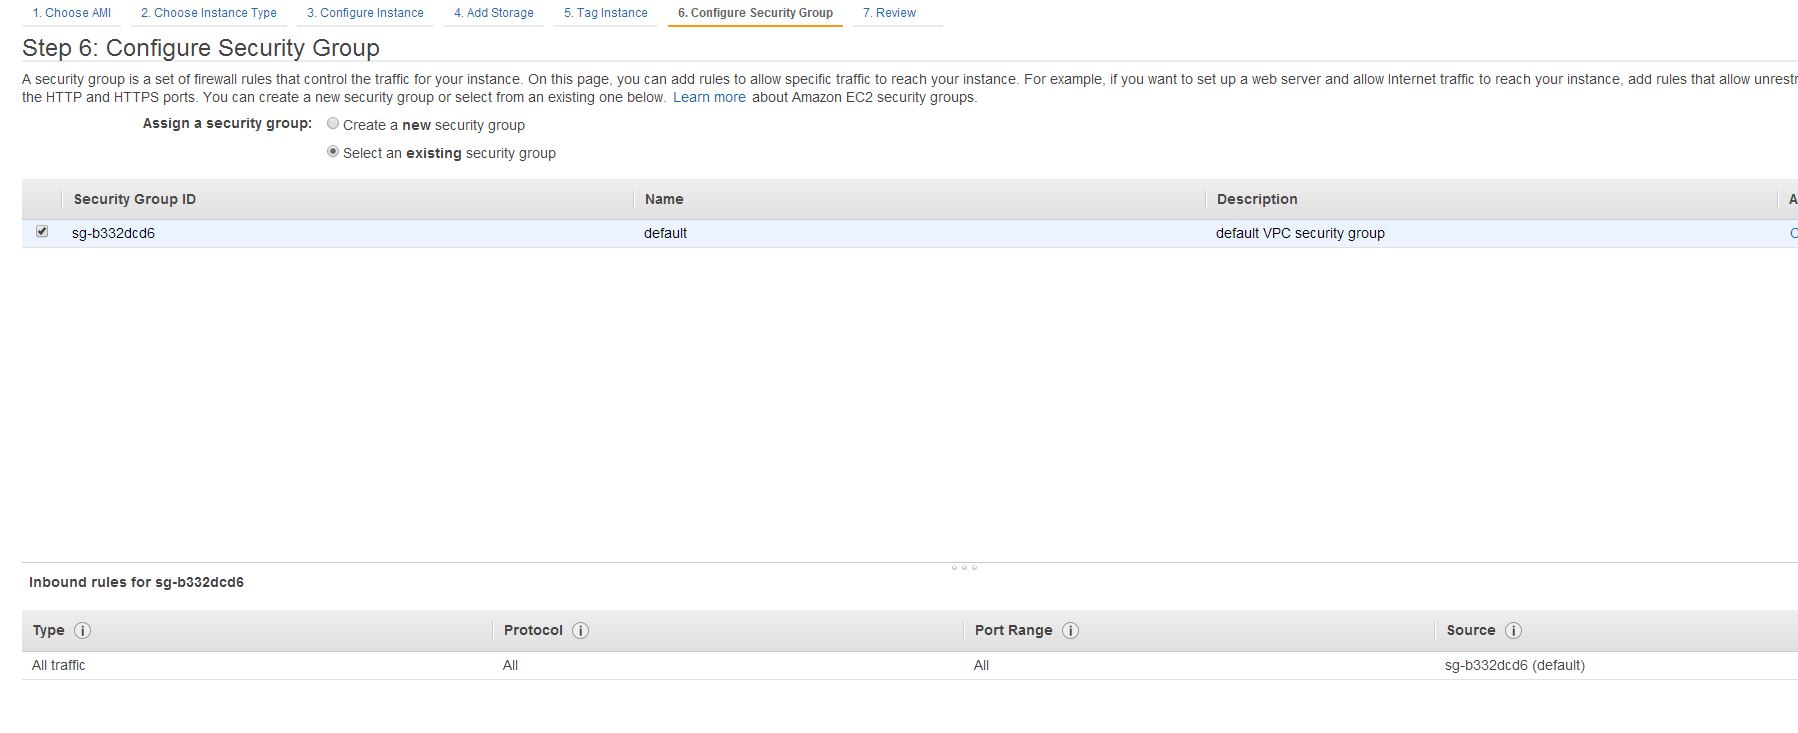Click the Name column header
Screen dimensions: 1798x733
(x=664, y=199)
